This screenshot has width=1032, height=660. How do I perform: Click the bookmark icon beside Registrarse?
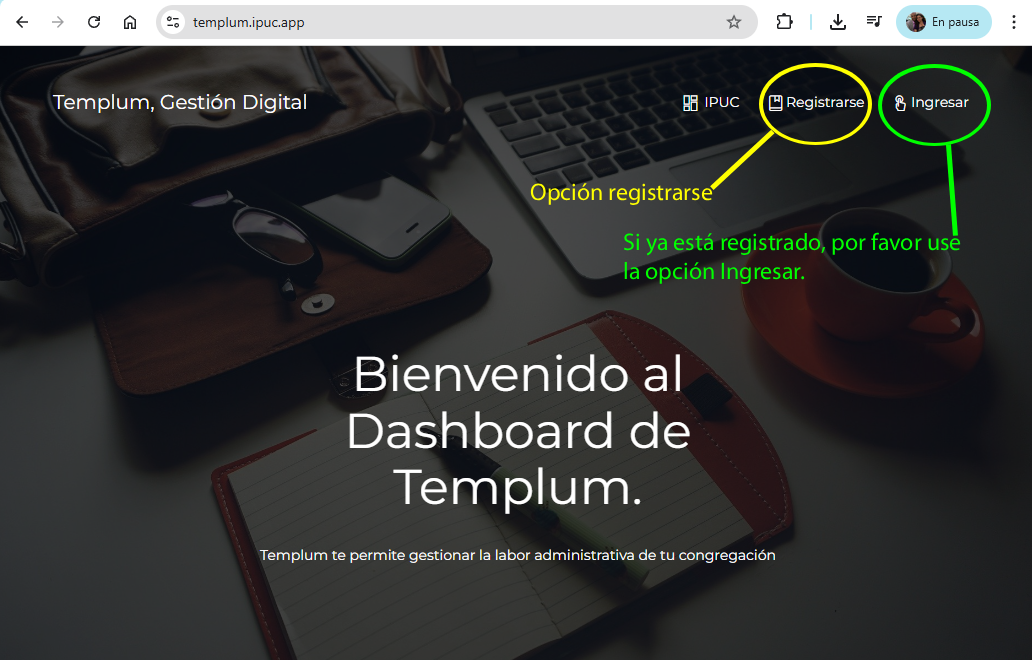(x=775, y=102)
